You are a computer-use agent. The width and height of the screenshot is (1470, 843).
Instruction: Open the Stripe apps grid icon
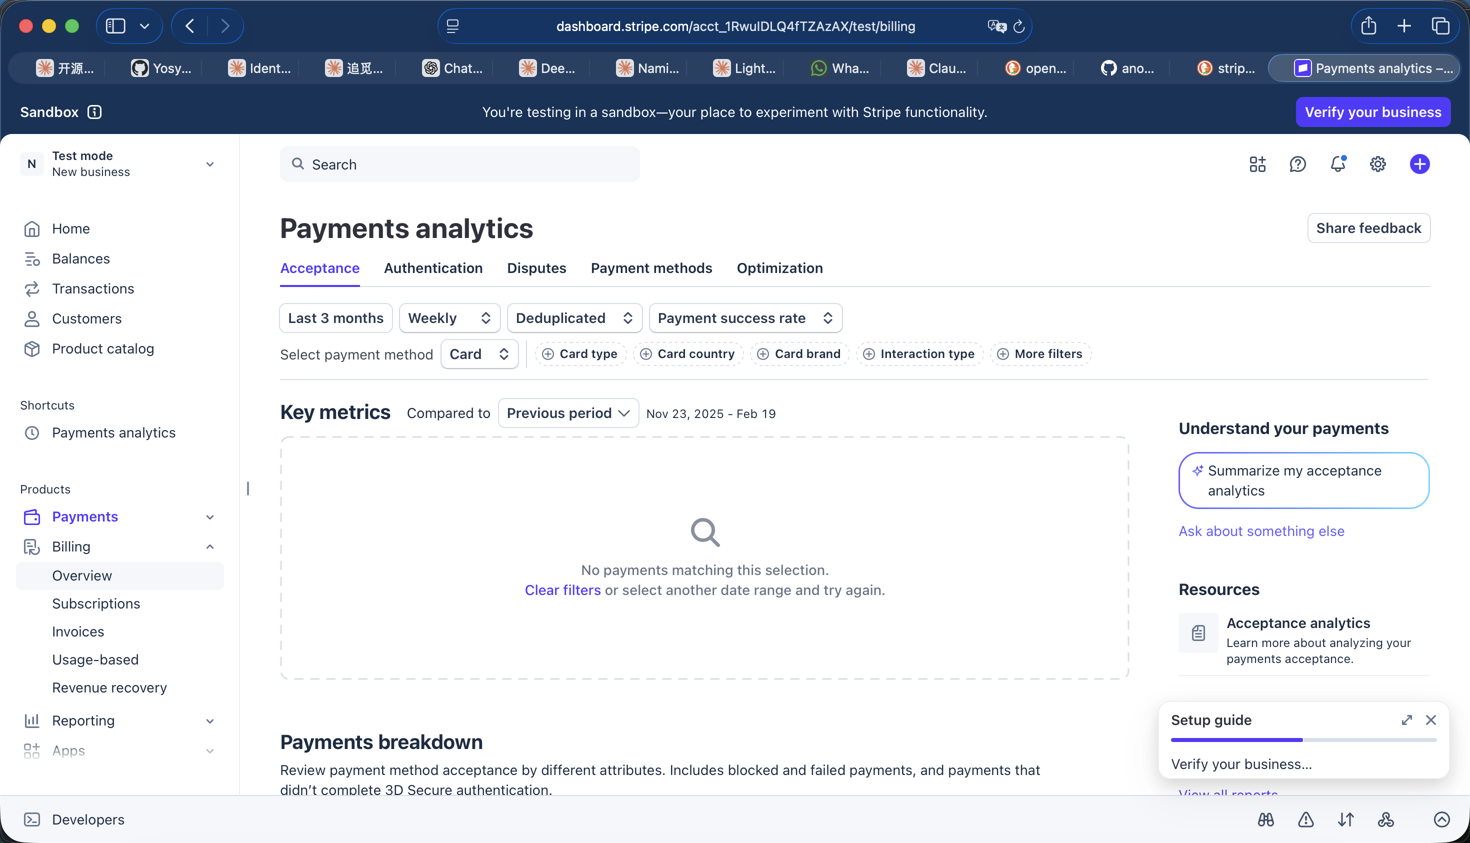pyautogui.click(x=1257, y=164)
